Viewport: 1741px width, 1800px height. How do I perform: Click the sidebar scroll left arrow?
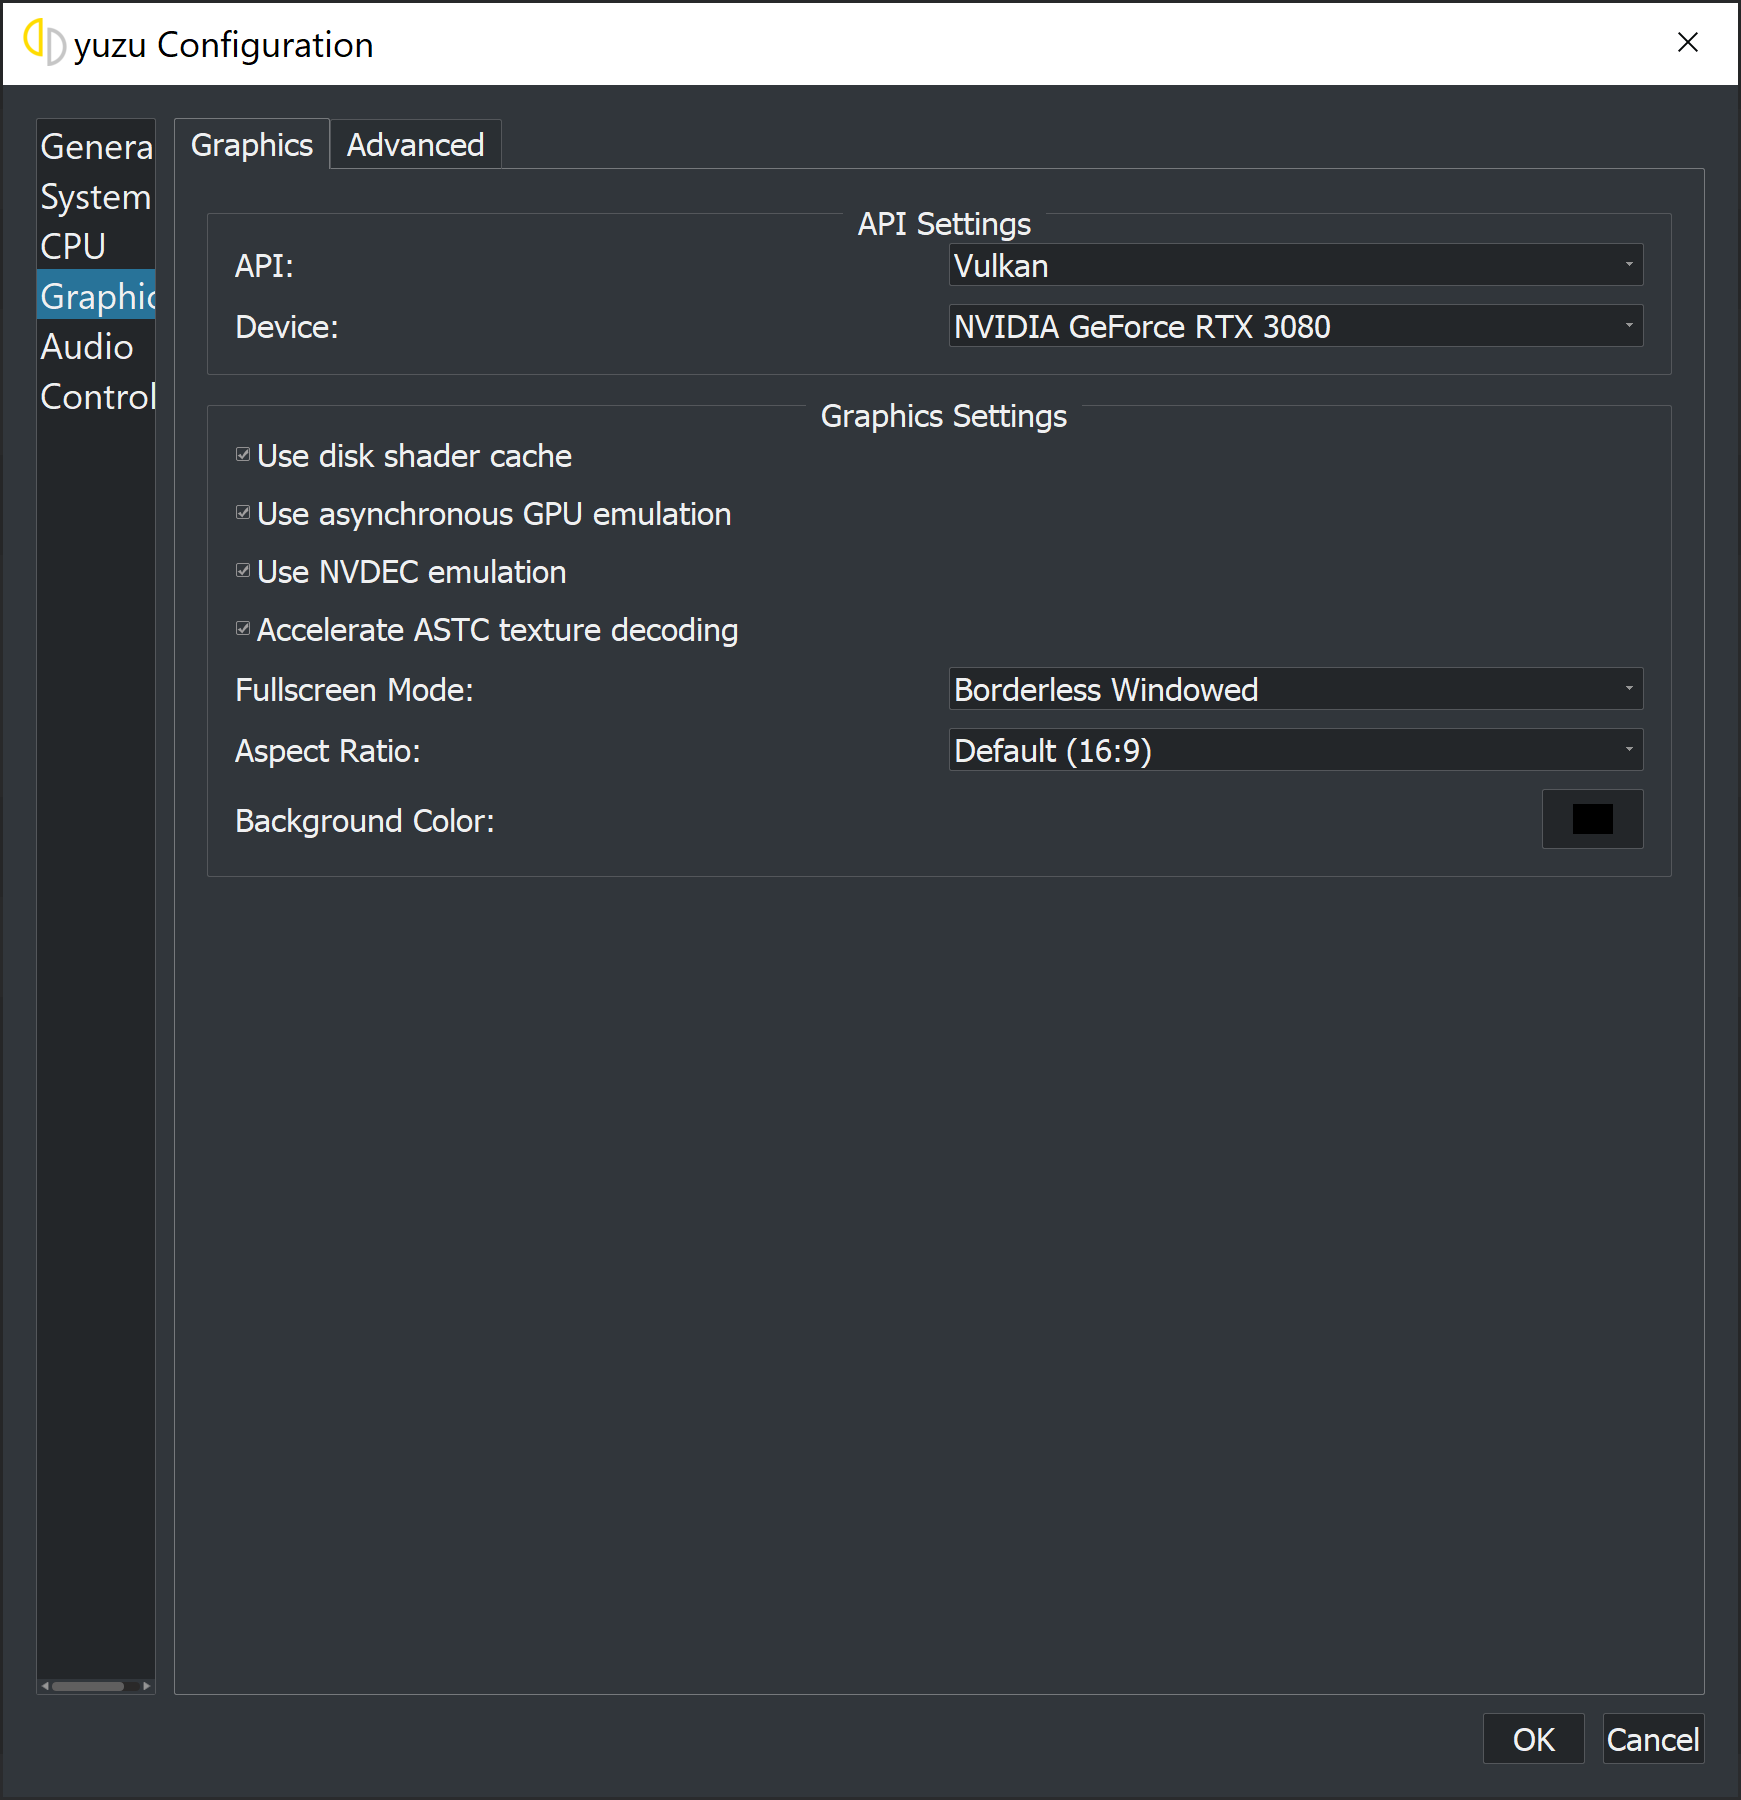(x=45, y=1686)
